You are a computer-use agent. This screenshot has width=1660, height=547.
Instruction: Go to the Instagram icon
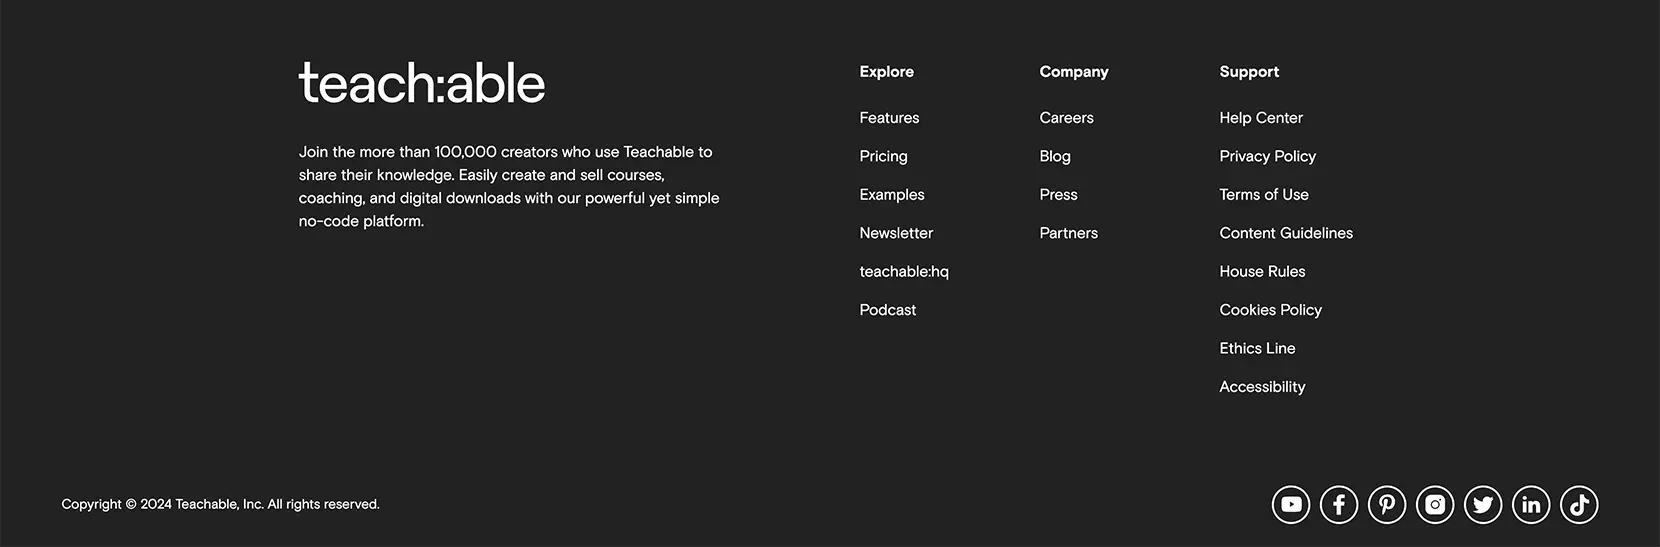click(1435, 505)
